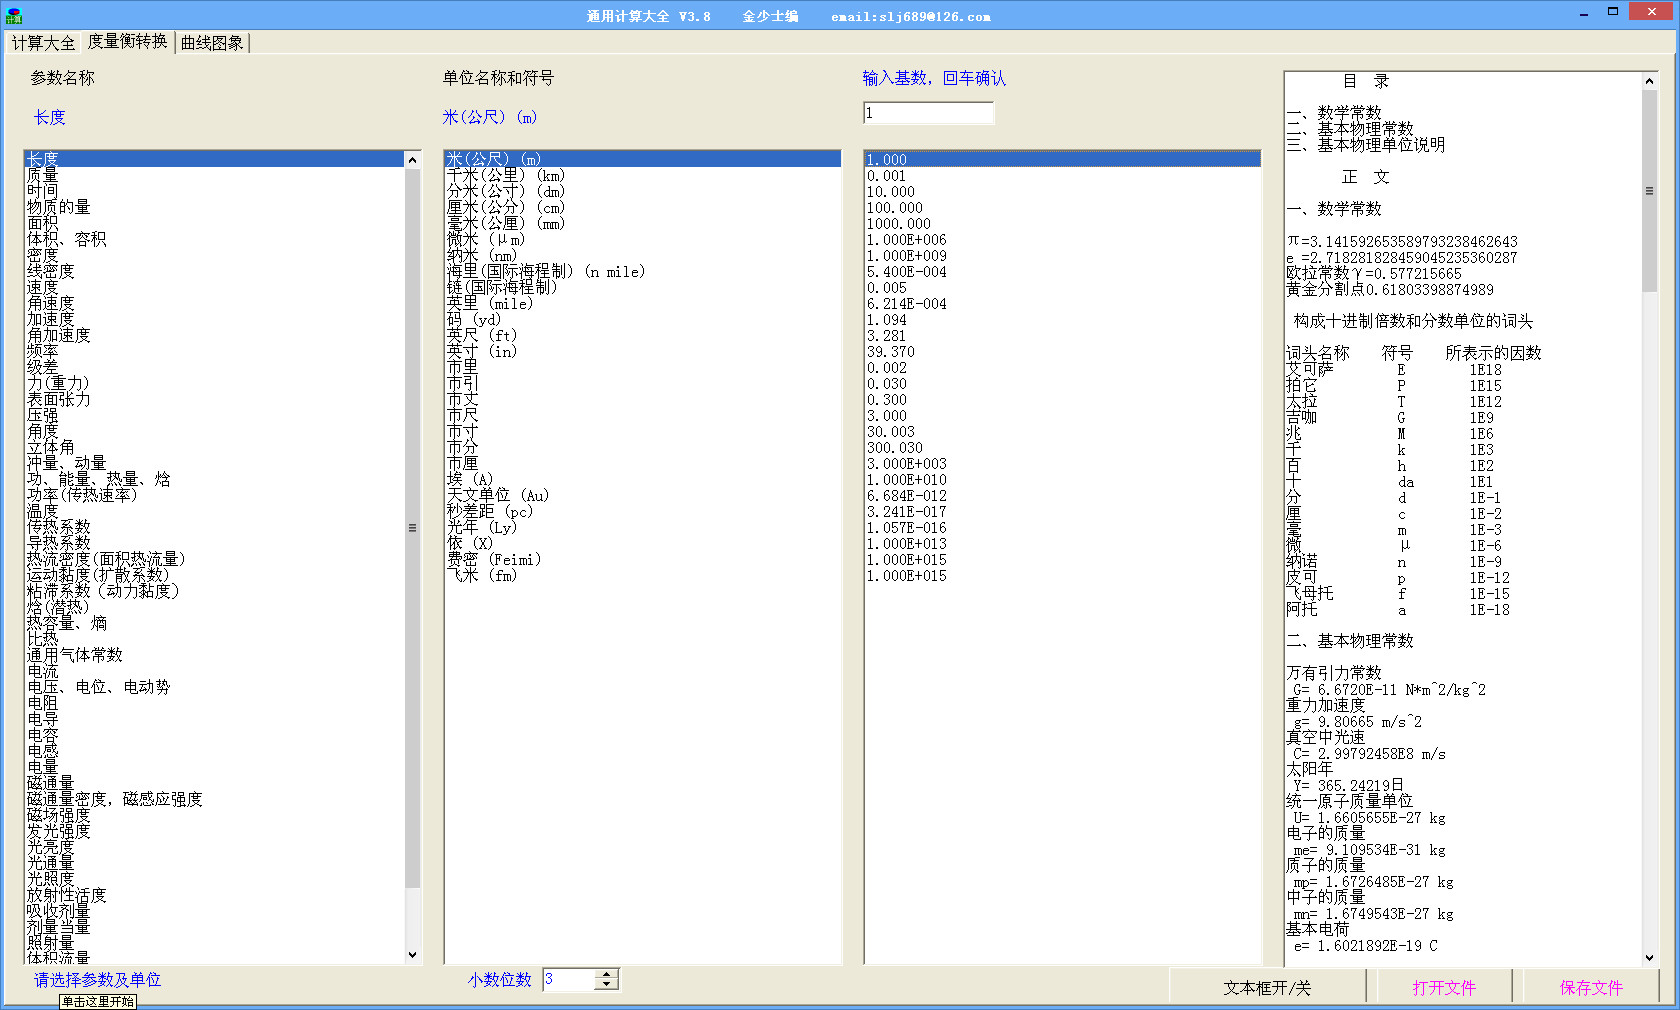Select 长度 in the parameter list
Screen dimensions: 1680x1010
tap(214, 159)
